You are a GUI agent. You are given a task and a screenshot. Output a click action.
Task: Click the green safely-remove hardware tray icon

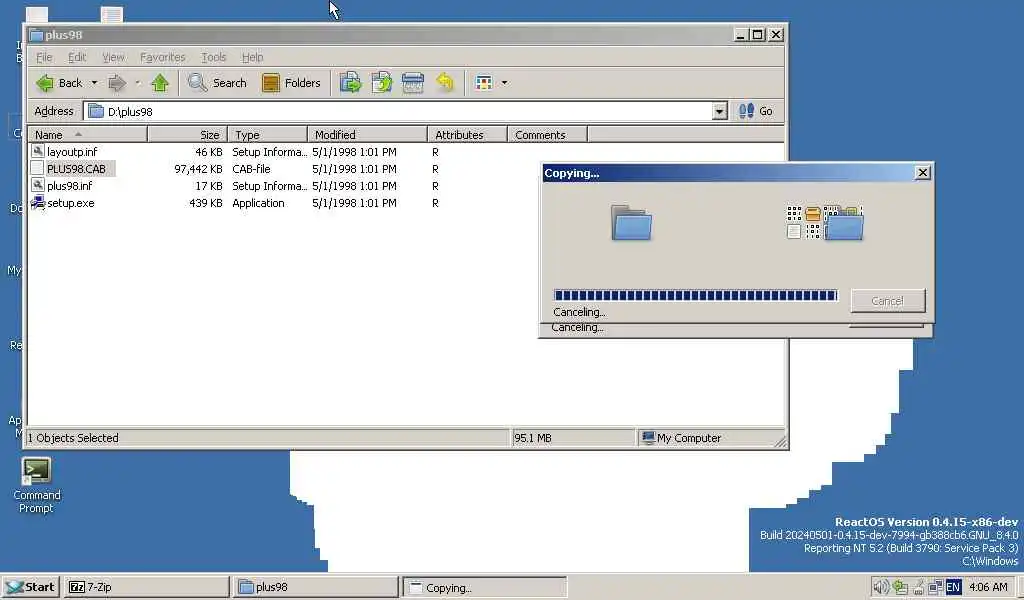click(x=900, y=587)
